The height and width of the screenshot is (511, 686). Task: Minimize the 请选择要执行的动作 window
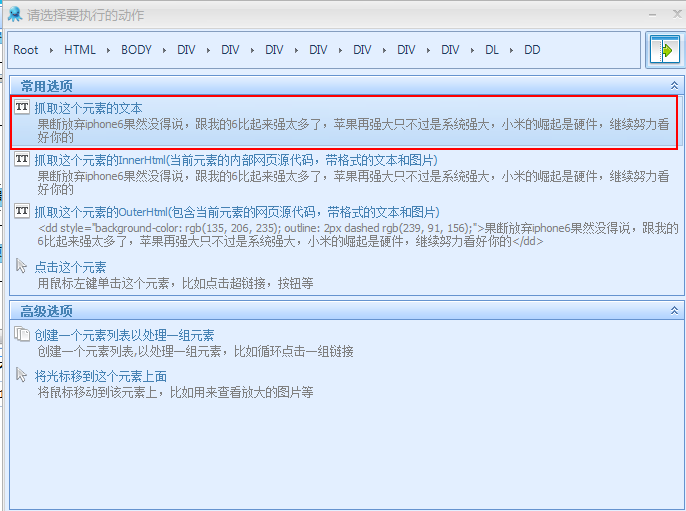653,15
